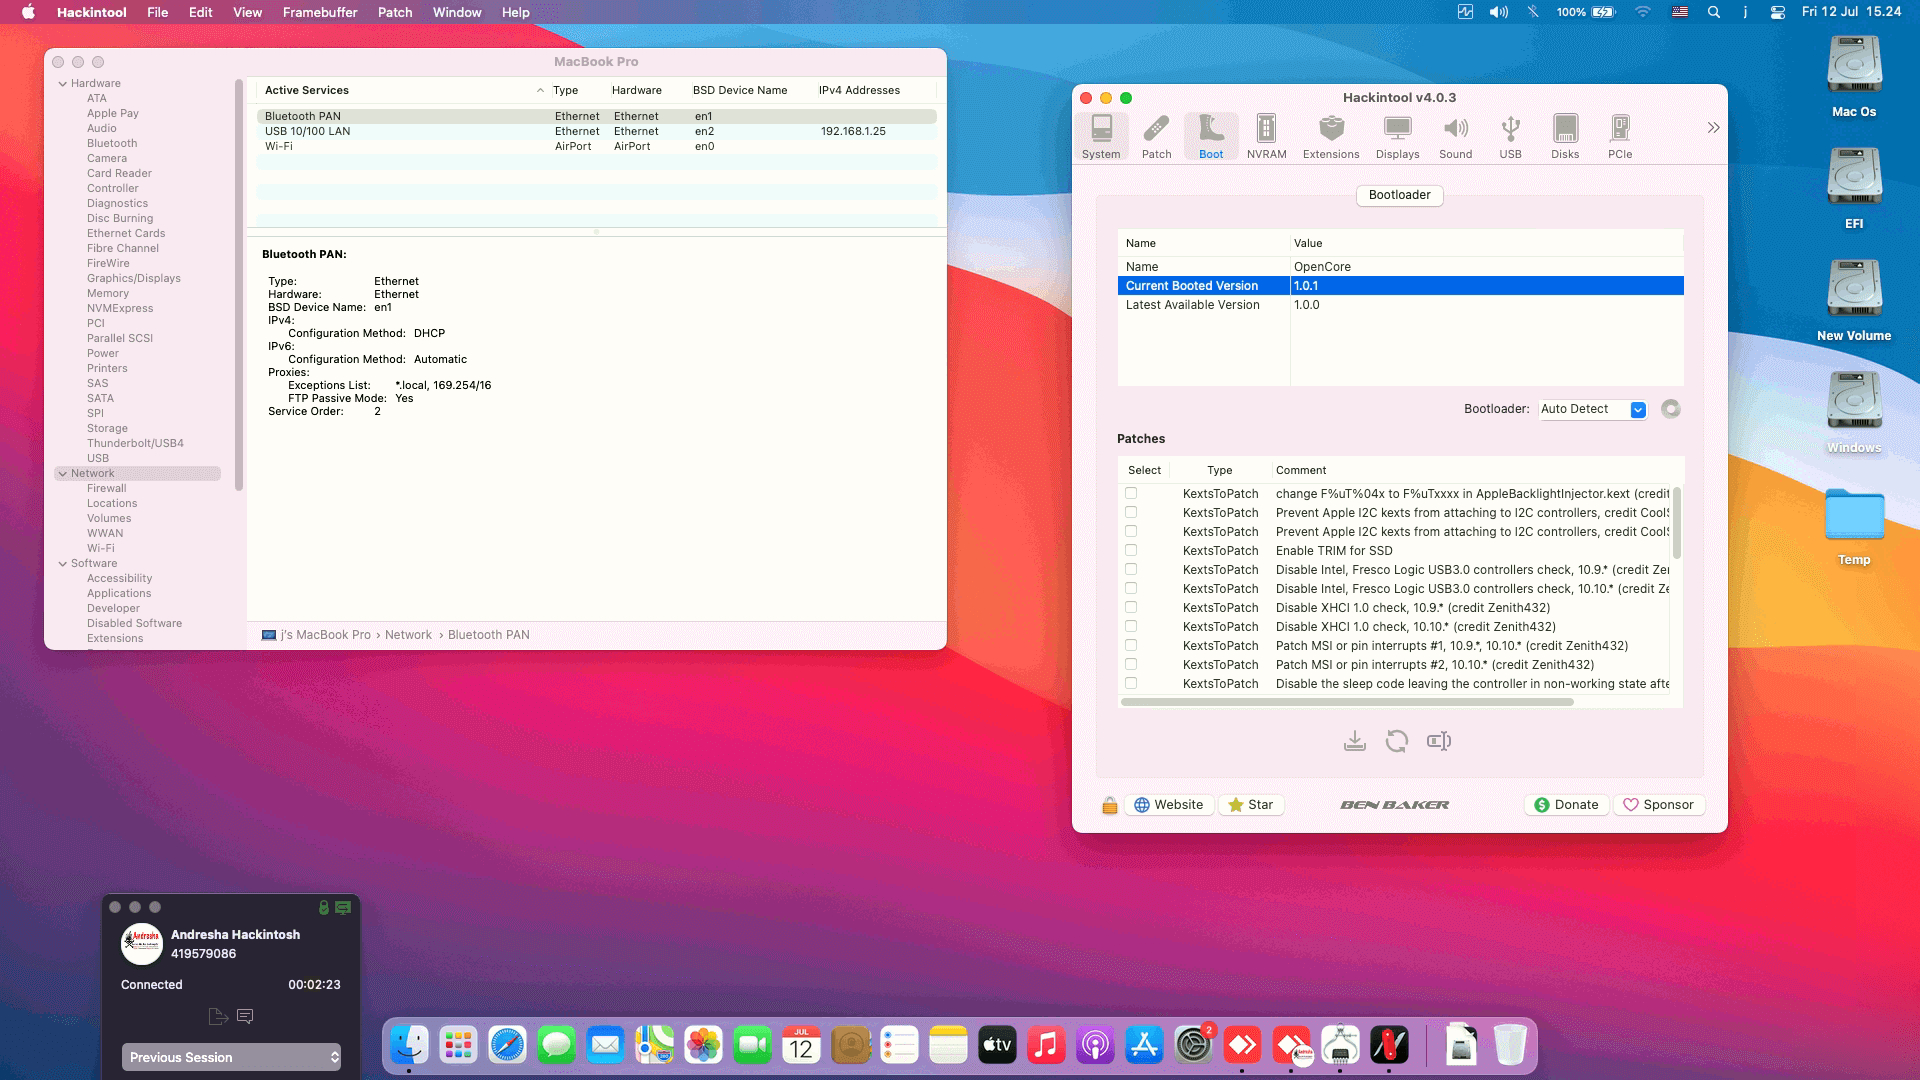Screen dimensions: 1920x1080
Task: Open the Patch tool in Hackintool
Action: (1156, 137)
